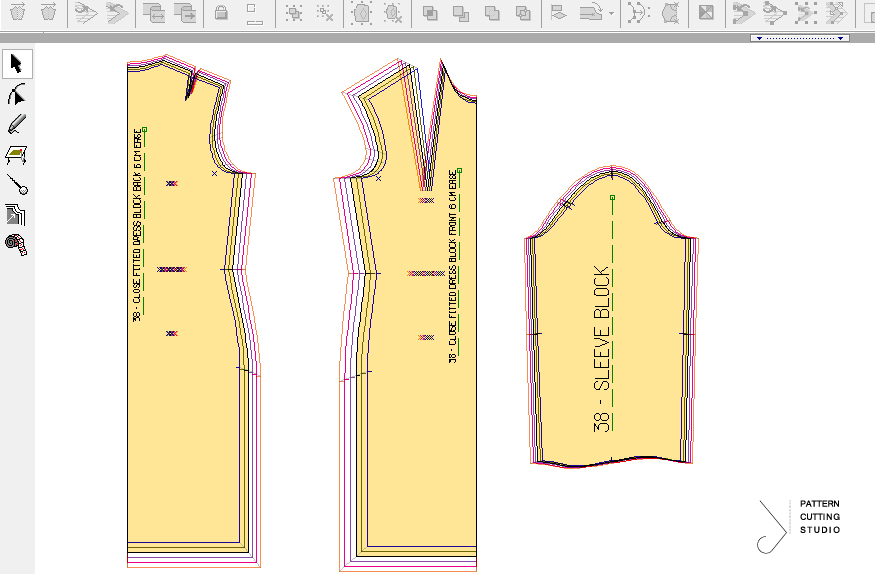
Task: Click the chevron with corner nodes icon
Action: pyautogui.click(x=743, y=13)
